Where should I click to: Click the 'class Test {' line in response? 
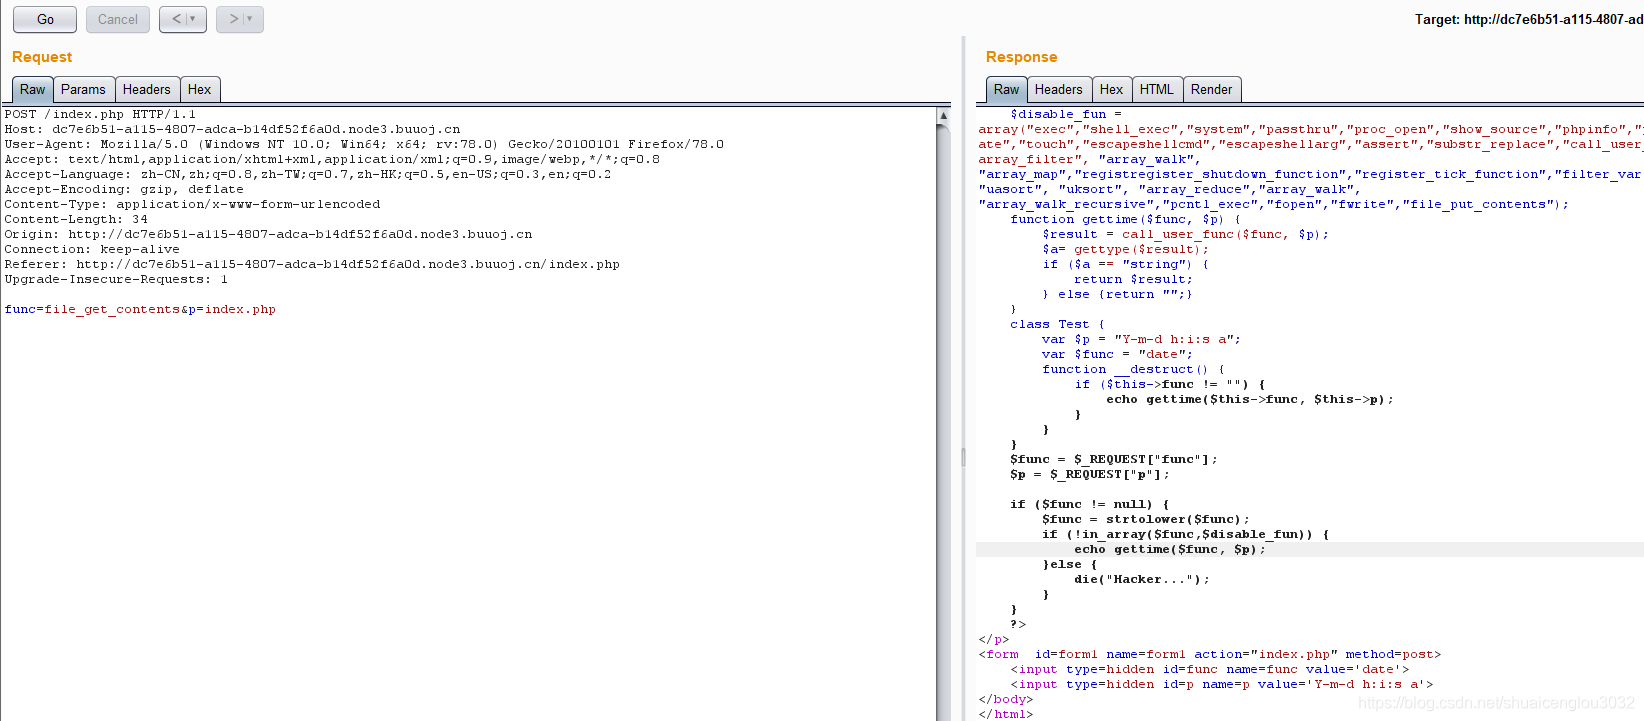(1057, 324)
